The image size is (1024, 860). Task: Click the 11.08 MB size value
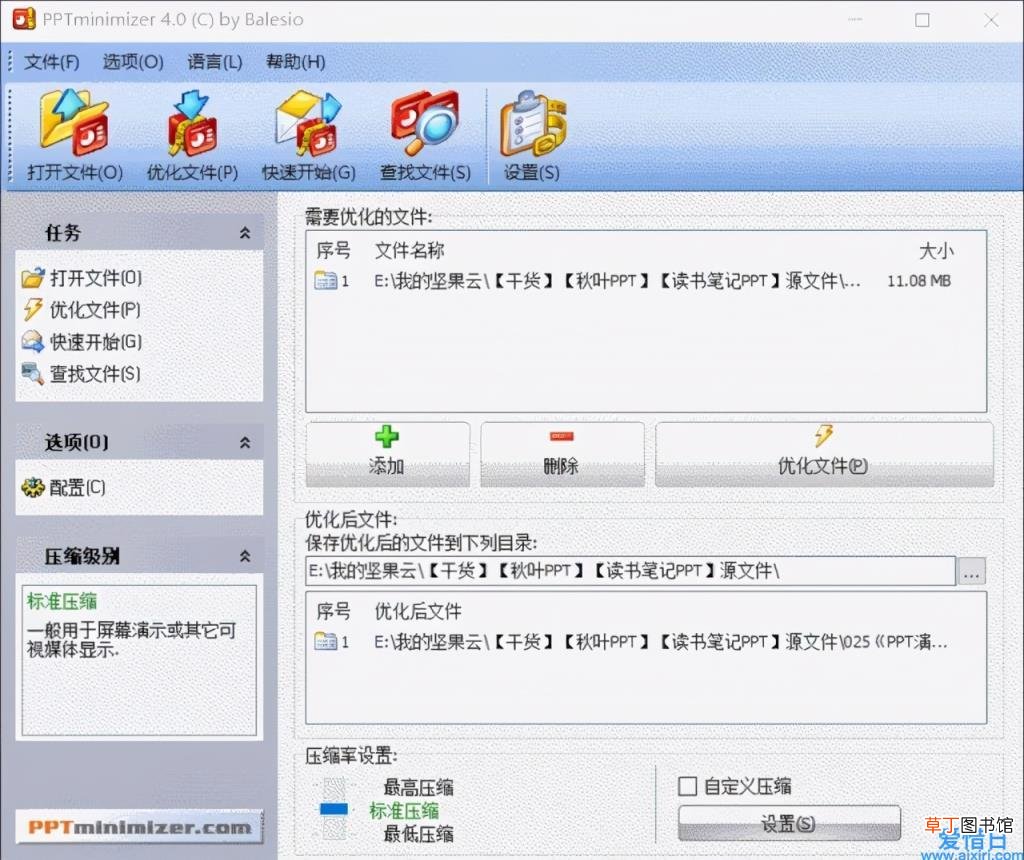tap(919, 281)
